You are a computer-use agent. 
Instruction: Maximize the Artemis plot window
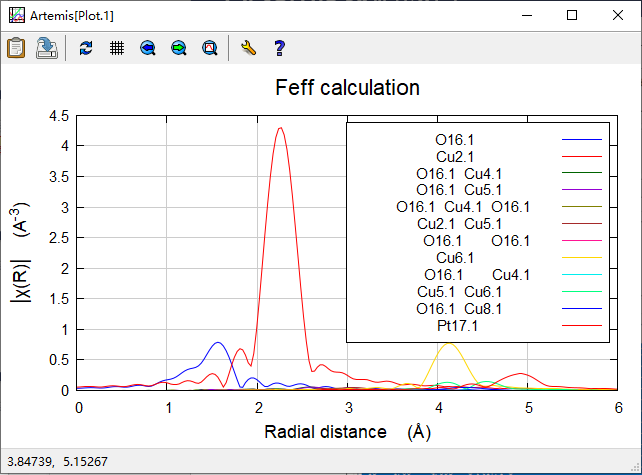(572, 15)
